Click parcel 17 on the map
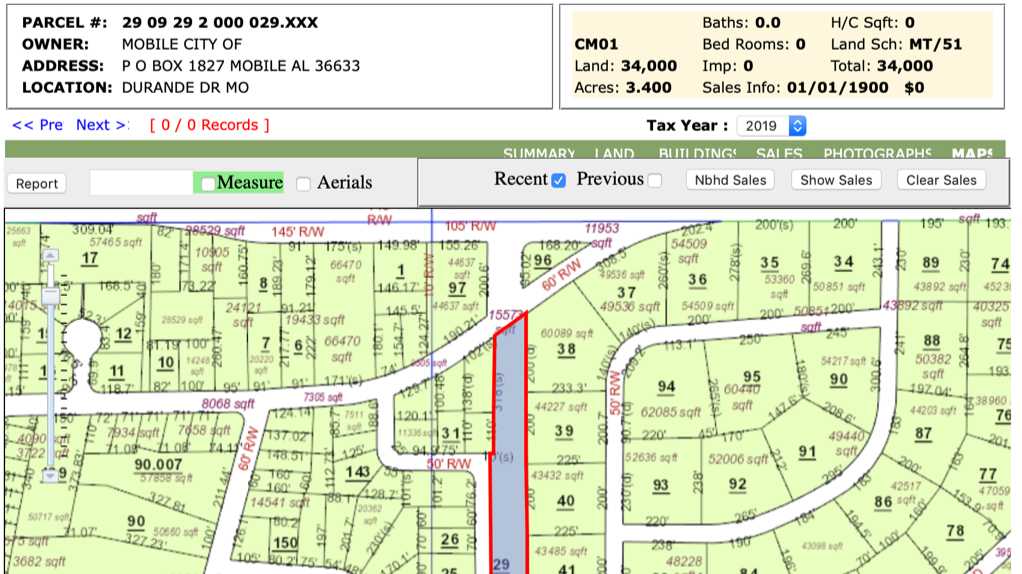Image resolution: width=1022 pixels, height=574 pixels. point(89,258)
